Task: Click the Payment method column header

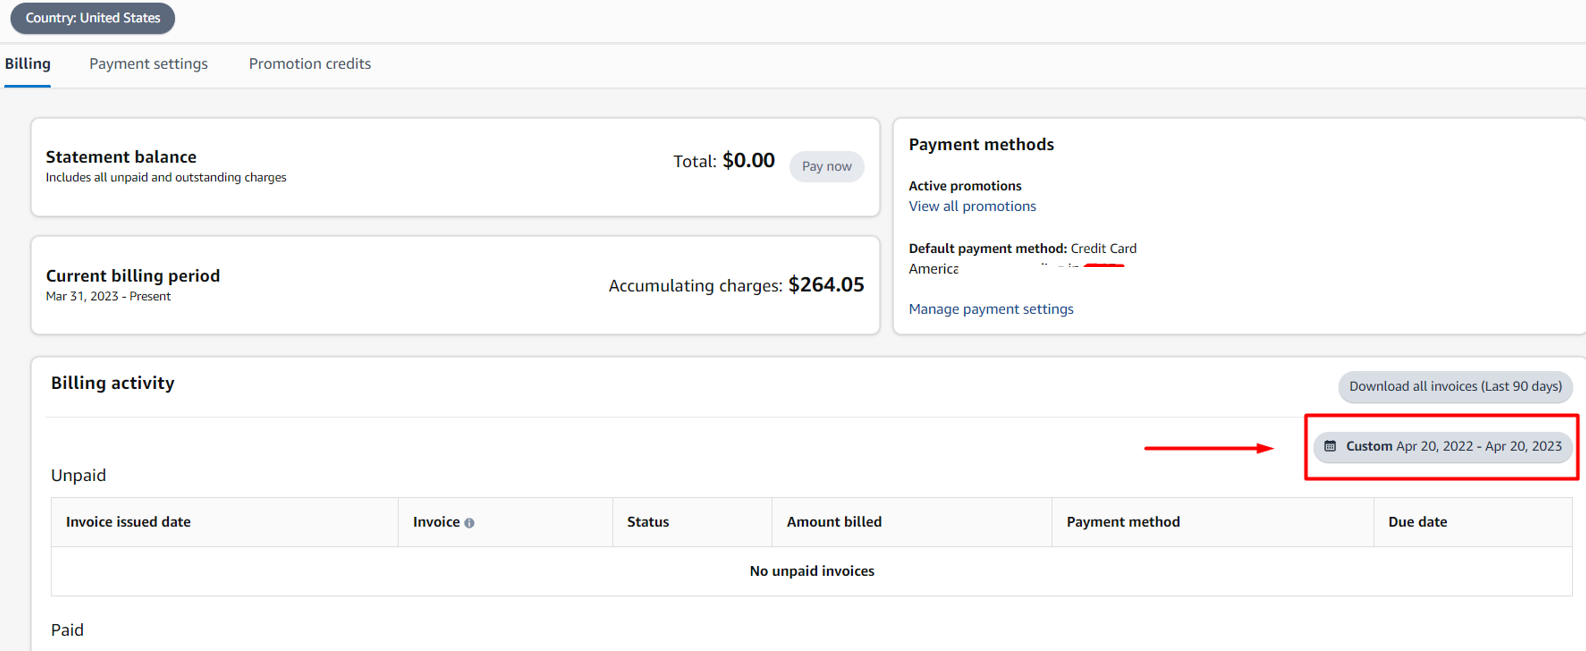Action: coord(1123,522)
